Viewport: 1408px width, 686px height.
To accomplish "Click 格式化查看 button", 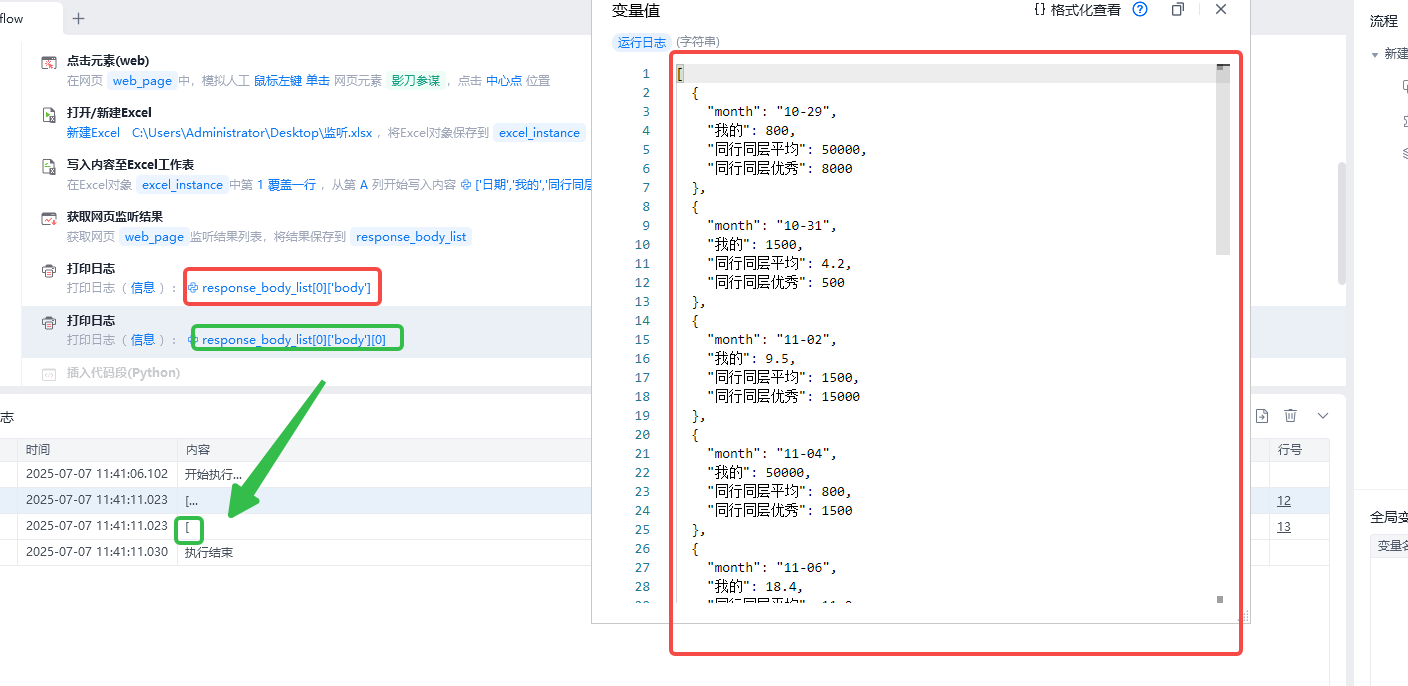I will tap(1077, 10).
